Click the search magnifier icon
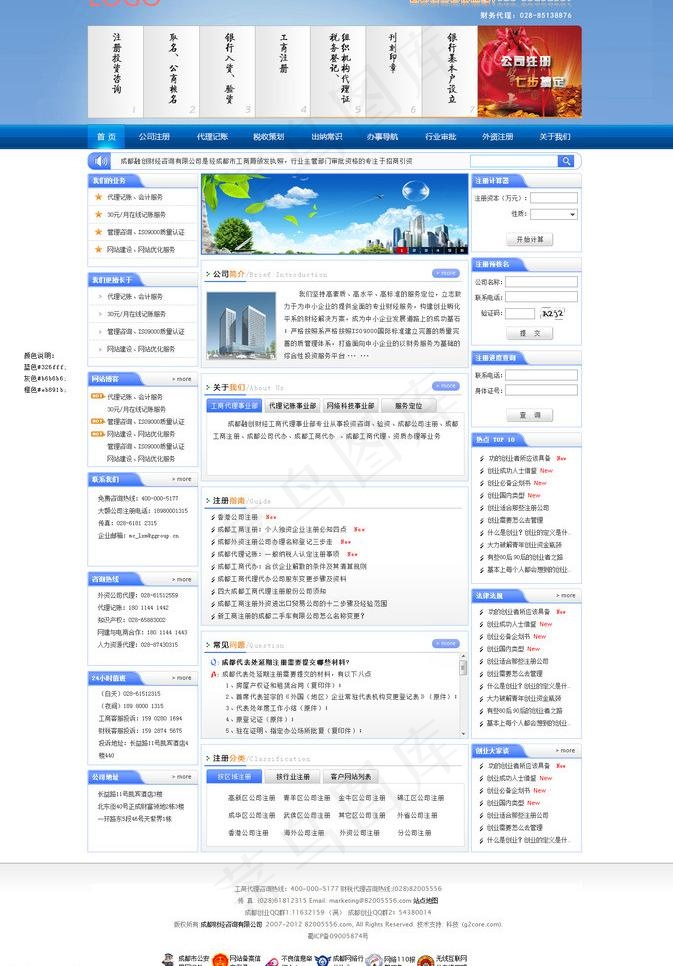The width and height of the screenshot is (673, 966). pyautogui.click(x=565, y=161)
